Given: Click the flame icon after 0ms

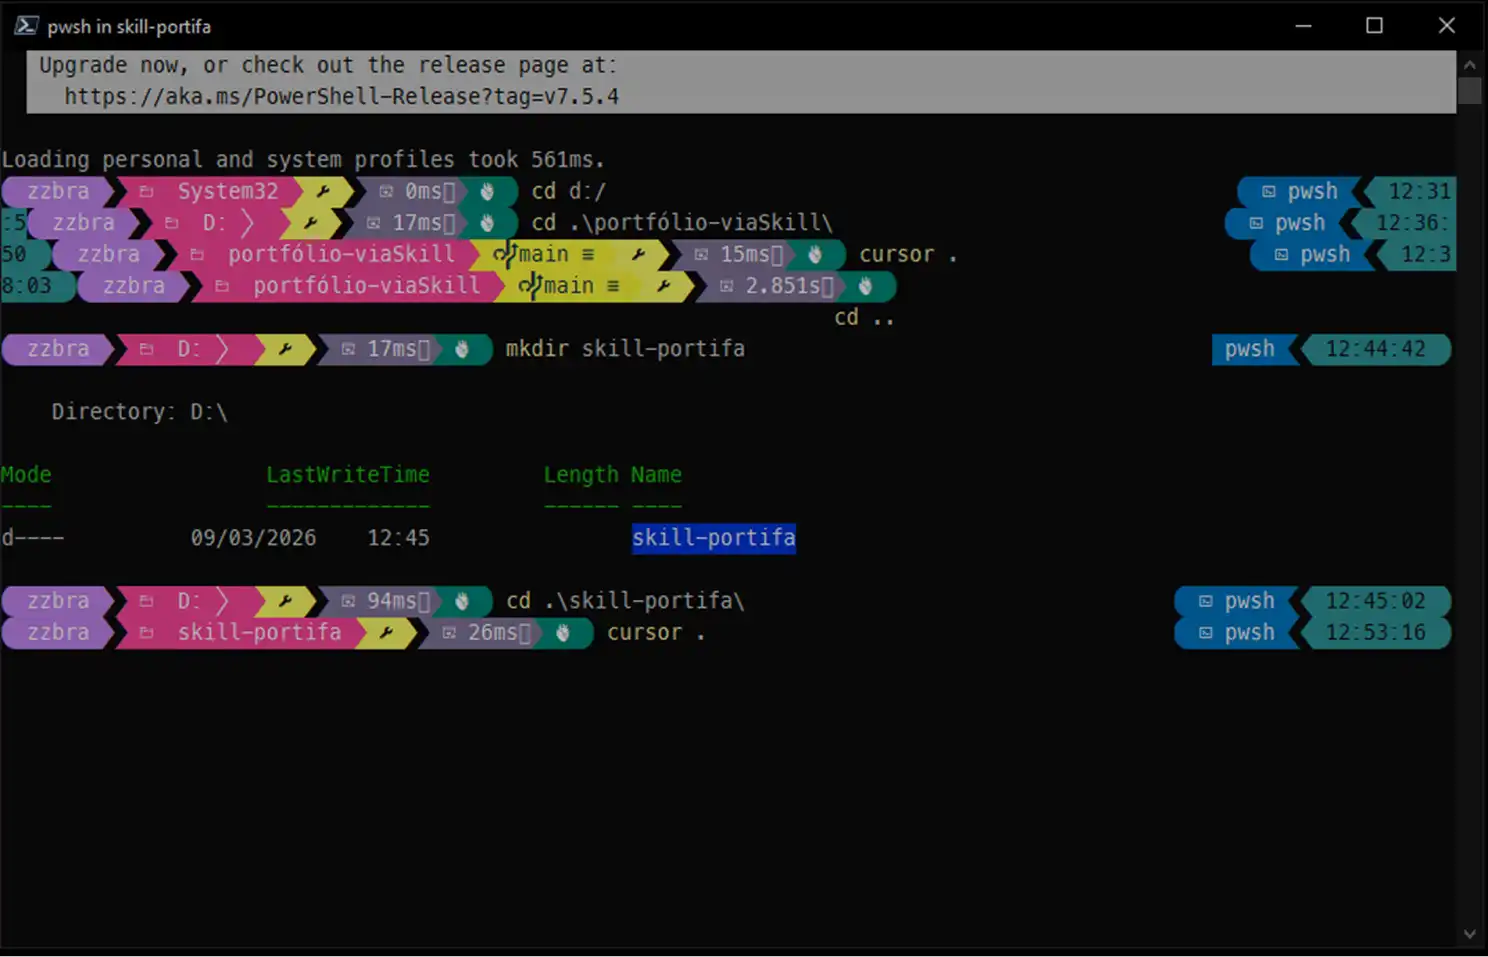Looking at the screenshot, I should (487, 191).
